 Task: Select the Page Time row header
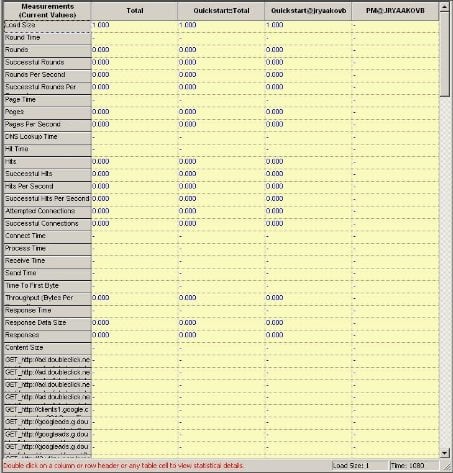tap(47, 101)
